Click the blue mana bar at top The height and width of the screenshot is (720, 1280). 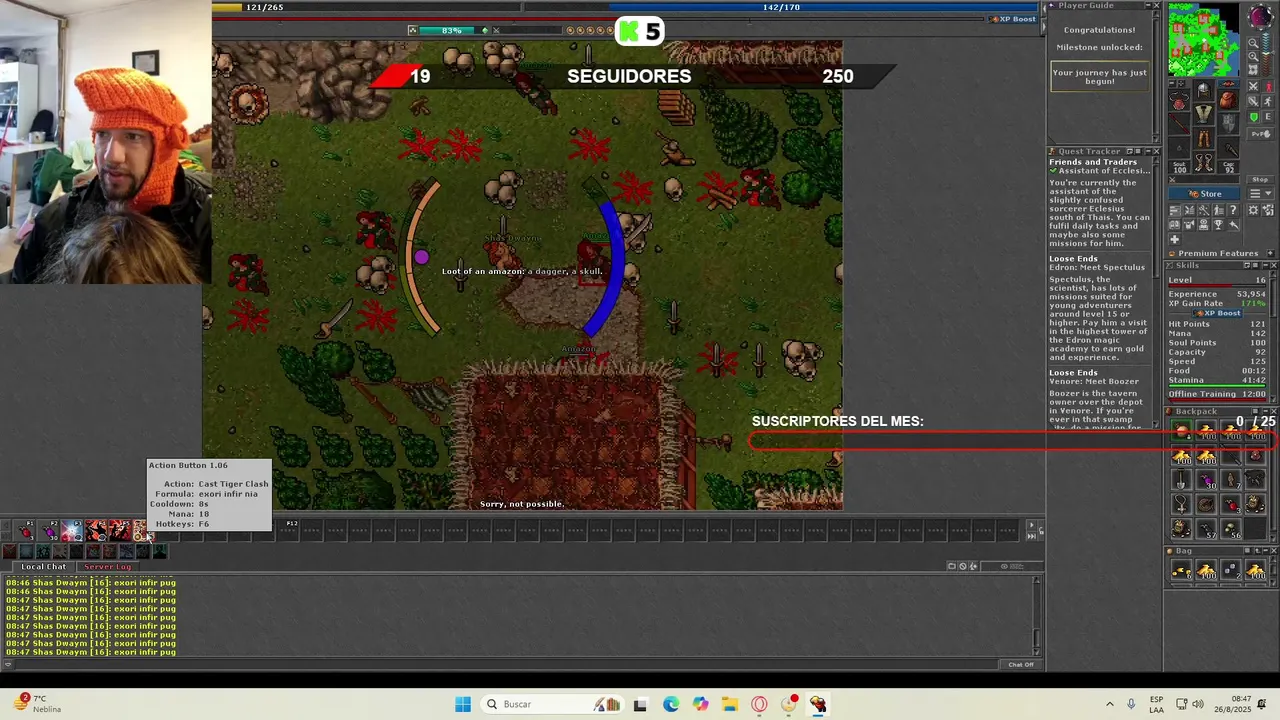click(782, 7)
